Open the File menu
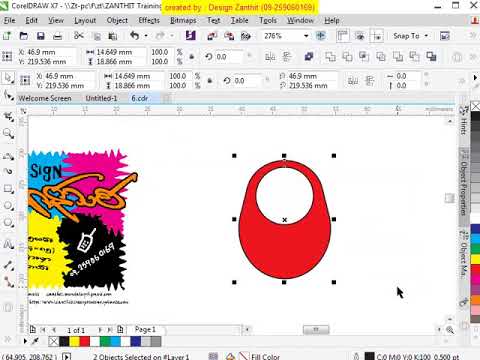This screenshot has height=360, width=480. pos(9,20)
